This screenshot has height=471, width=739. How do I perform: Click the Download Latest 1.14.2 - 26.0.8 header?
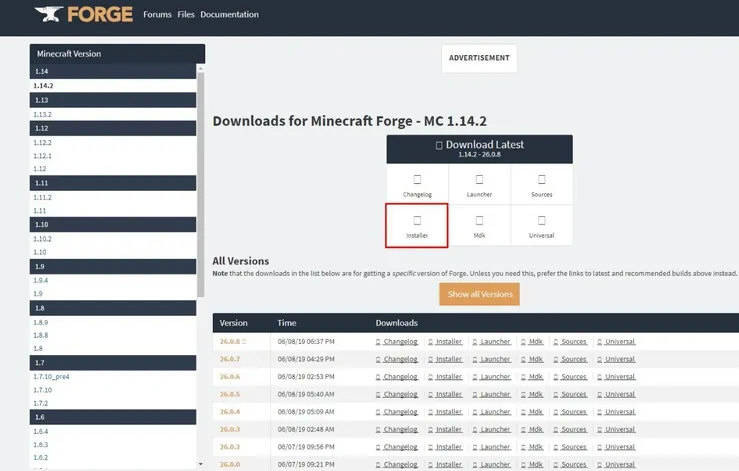479,149
